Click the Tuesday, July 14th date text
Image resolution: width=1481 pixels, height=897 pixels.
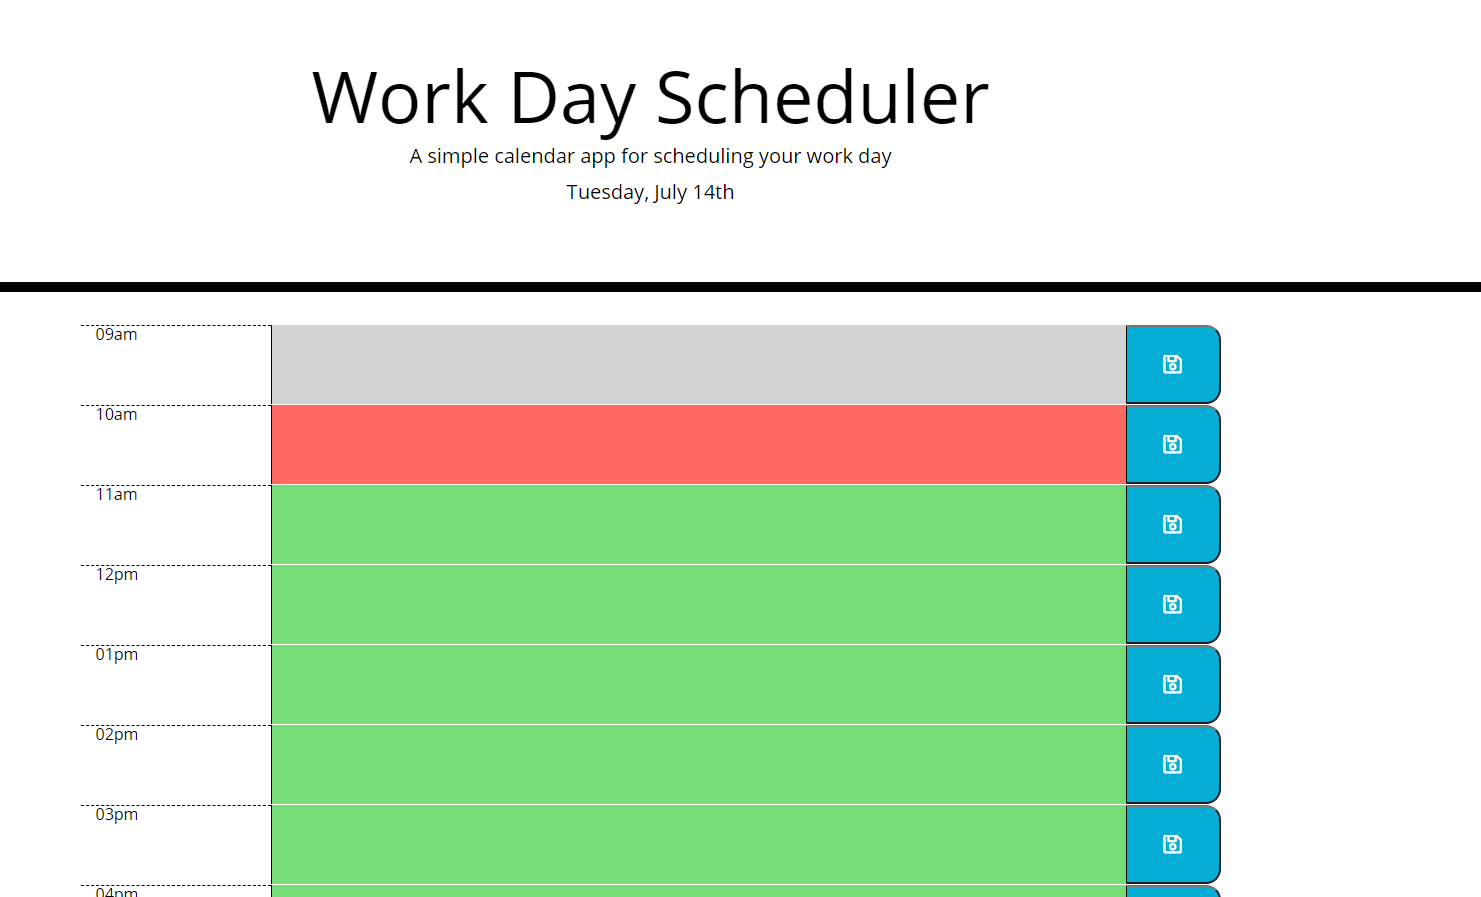pos(650,192)
